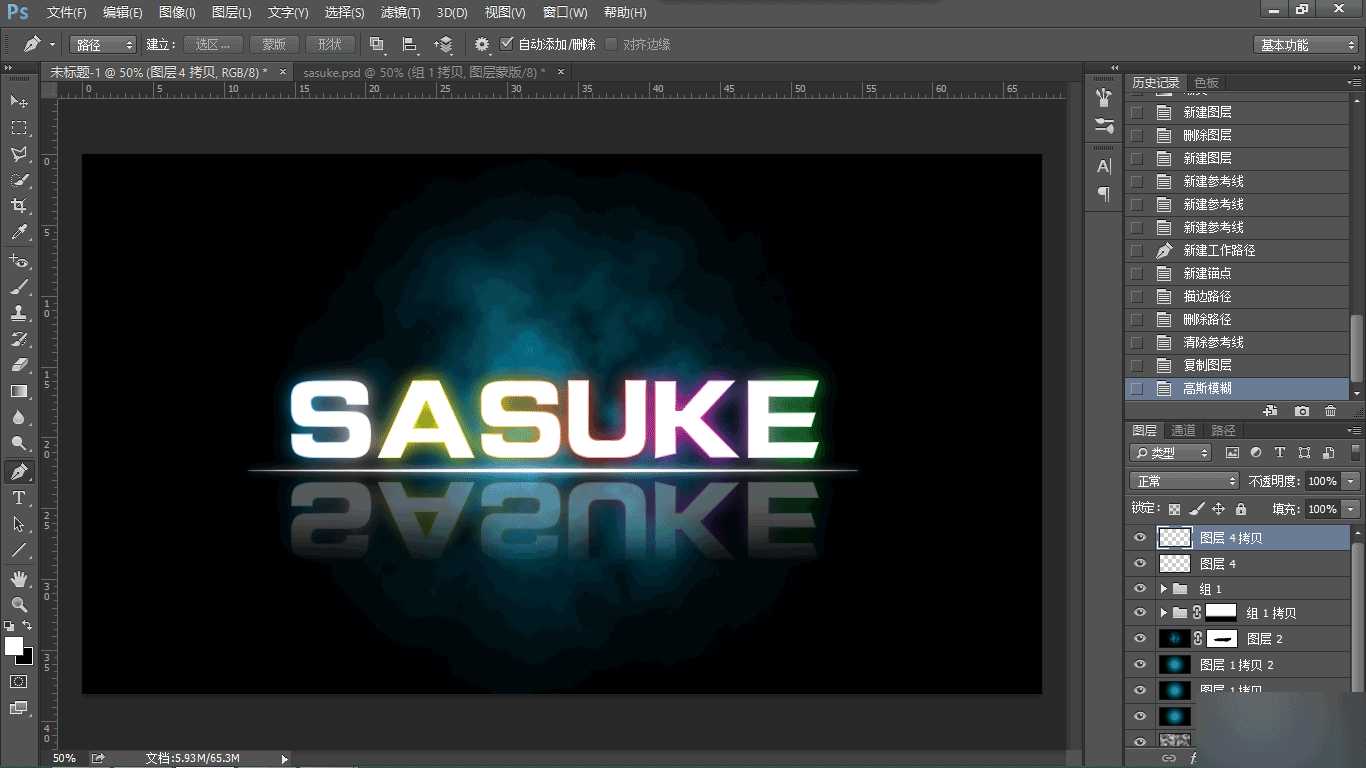Select the Move tool
The image size is (1366, 768).
[19, 102]
